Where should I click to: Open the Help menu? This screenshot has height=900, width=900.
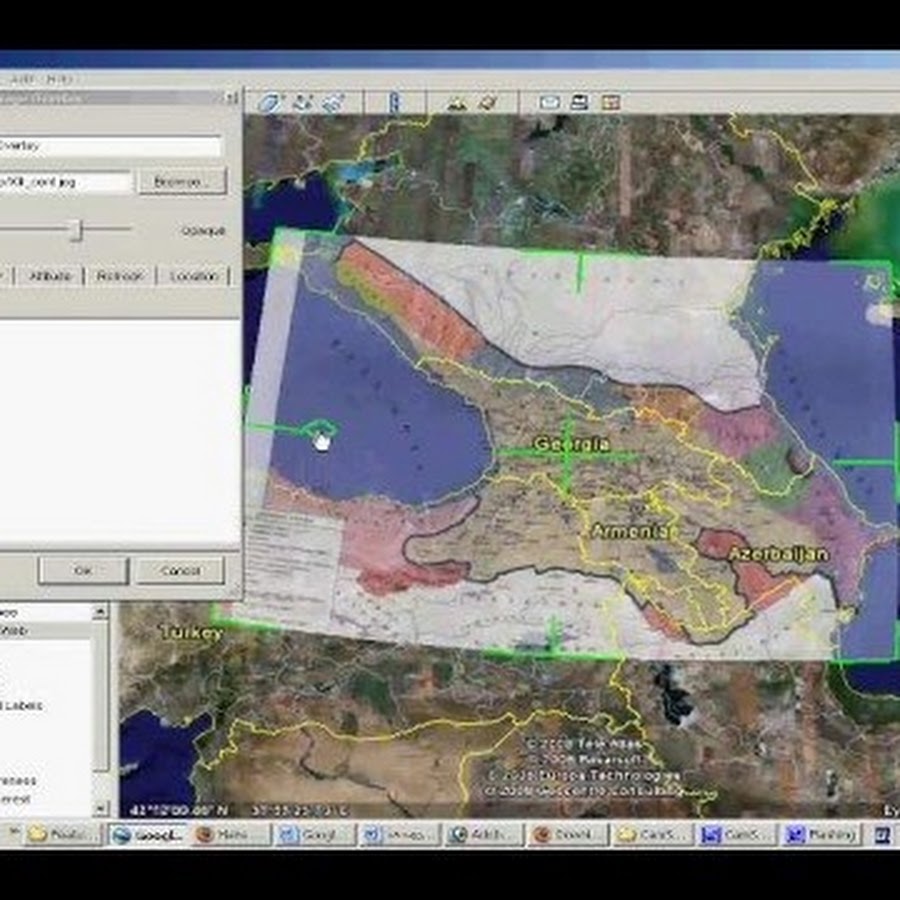pos(59,79)
